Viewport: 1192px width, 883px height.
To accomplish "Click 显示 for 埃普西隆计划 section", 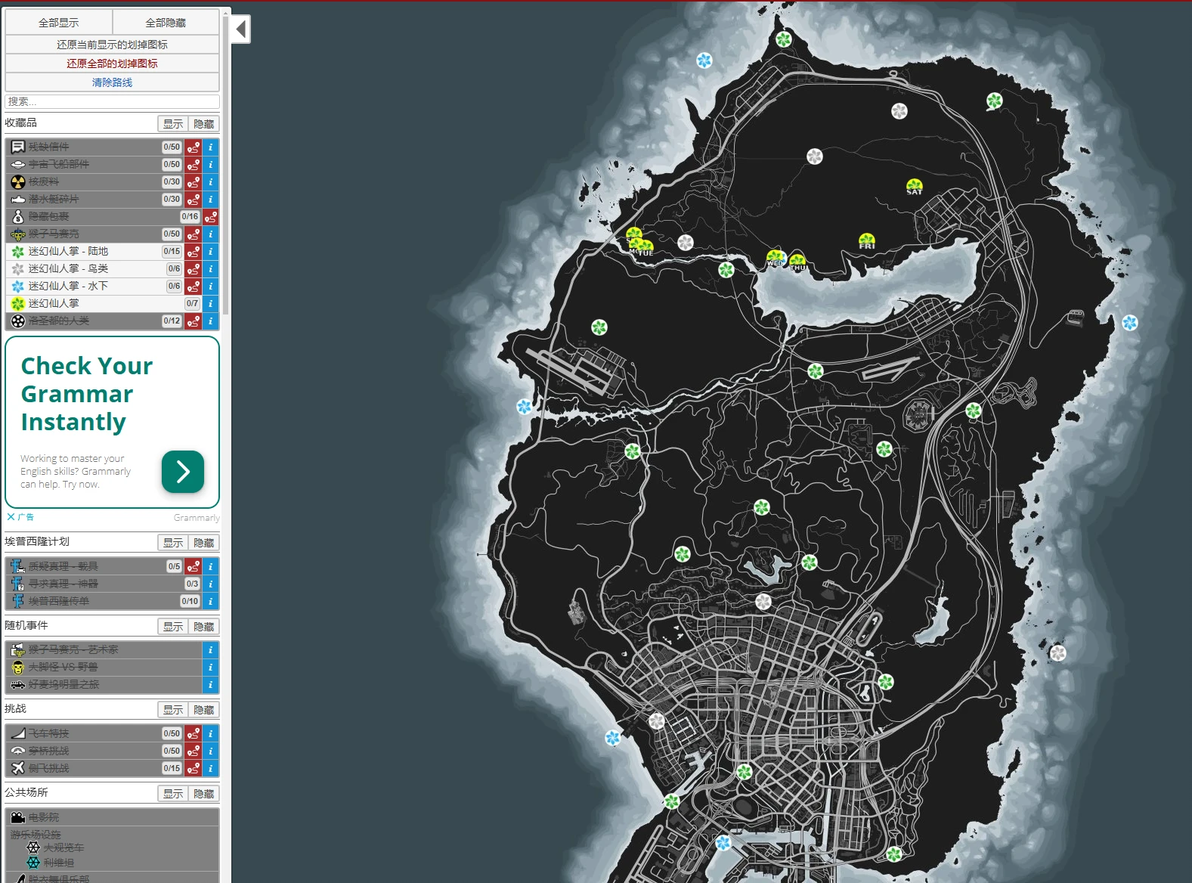I will click(x=173, y=543).
